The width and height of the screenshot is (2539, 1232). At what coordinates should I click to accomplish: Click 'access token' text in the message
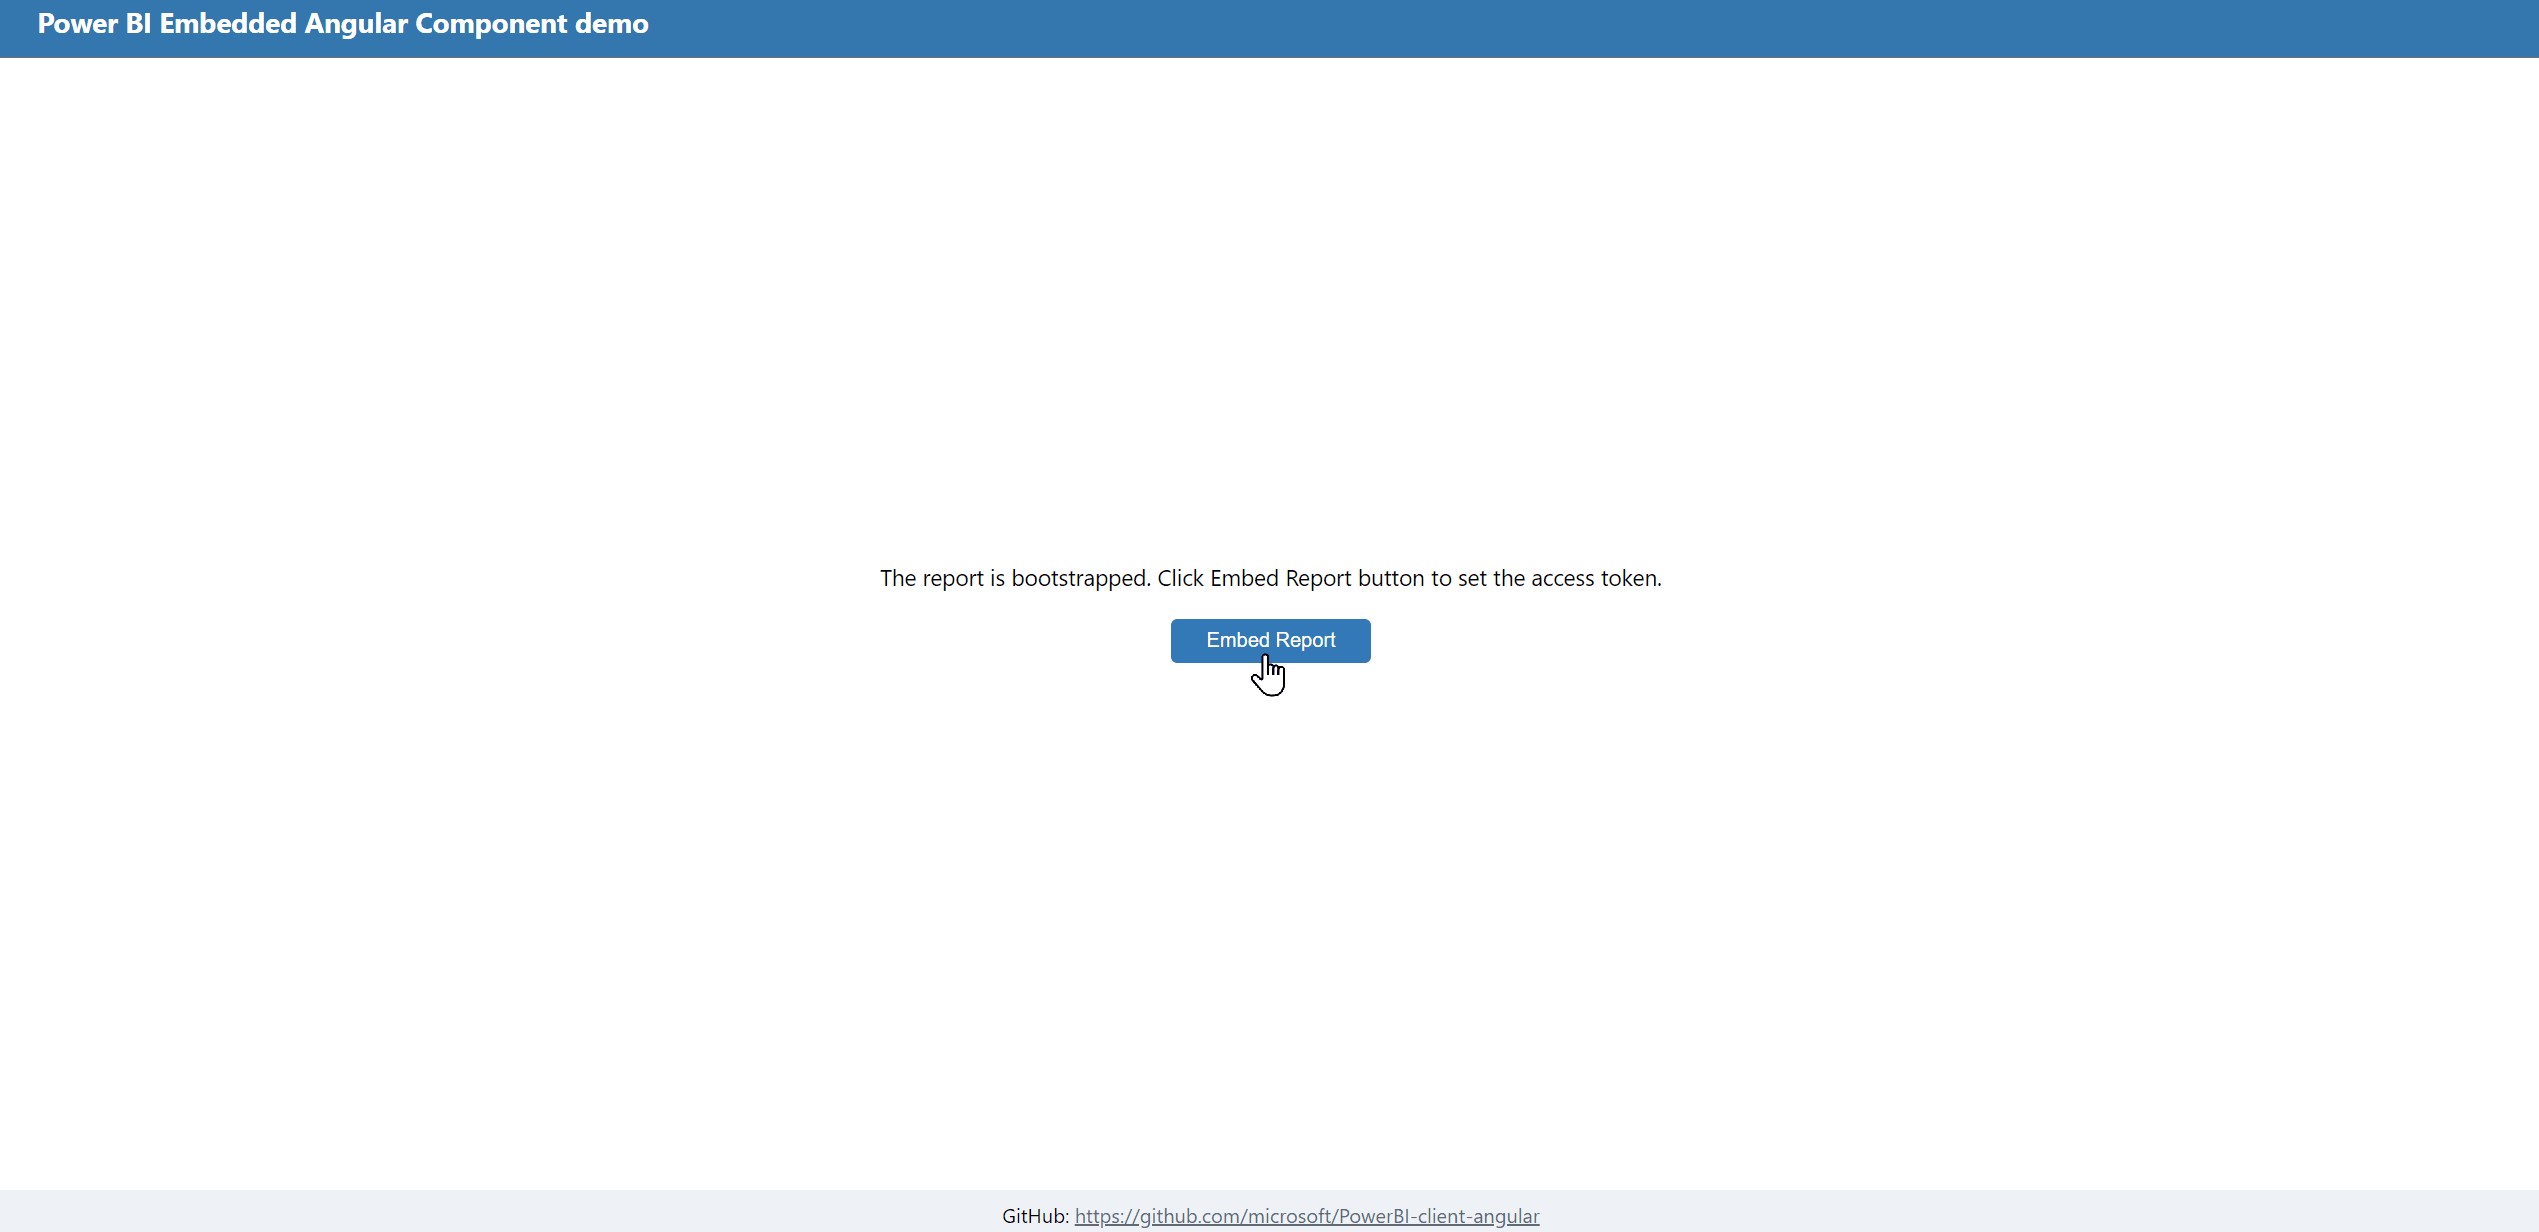[1594, 578]
